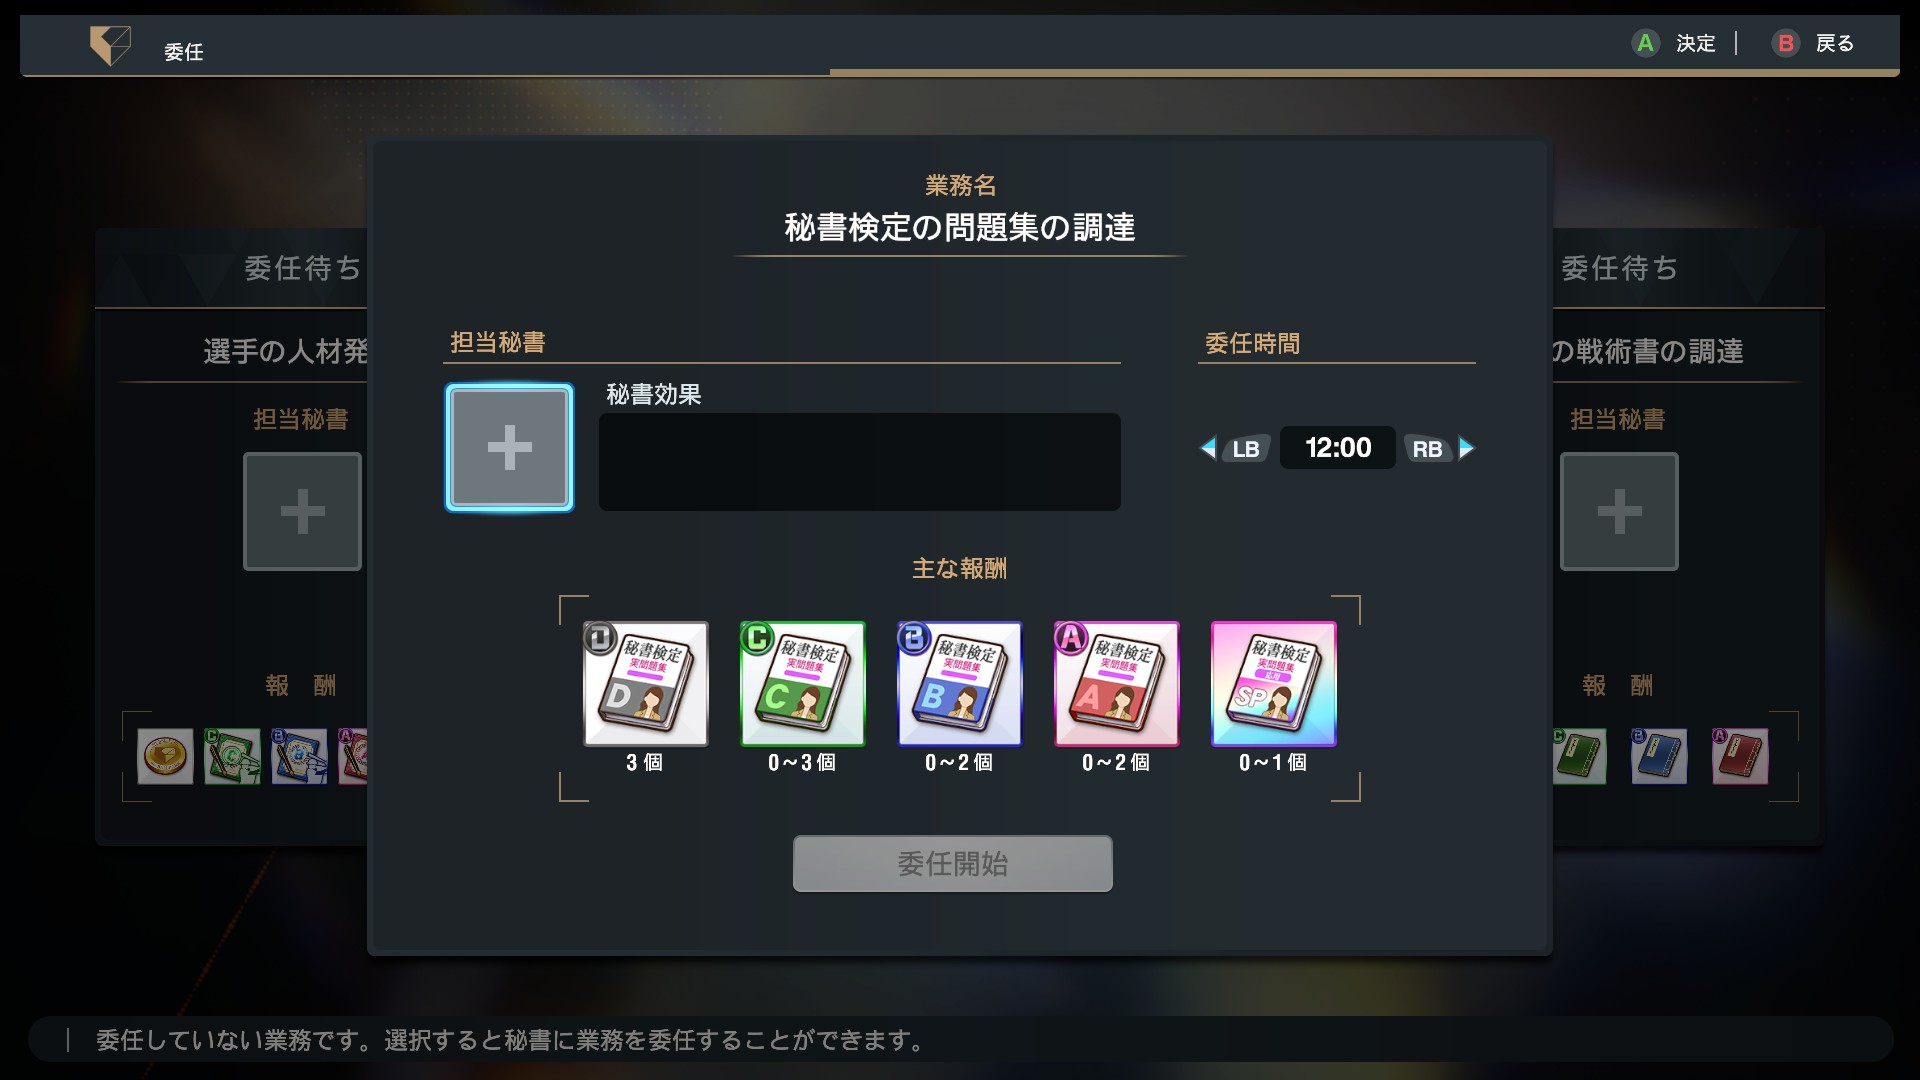Image resolution: width=1920 pixels, height=1080 pixels.
Task: Select the red A tactics book in right panel
Action: point(1740,756)
